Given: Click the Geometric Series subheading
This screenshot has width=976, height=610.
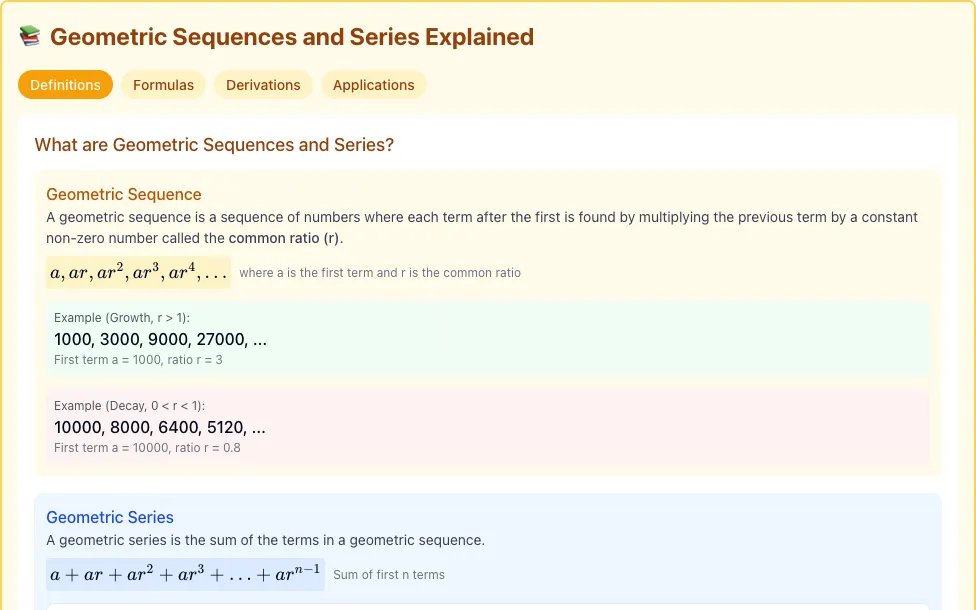Looking at the screenshot, I should [110, 517].
